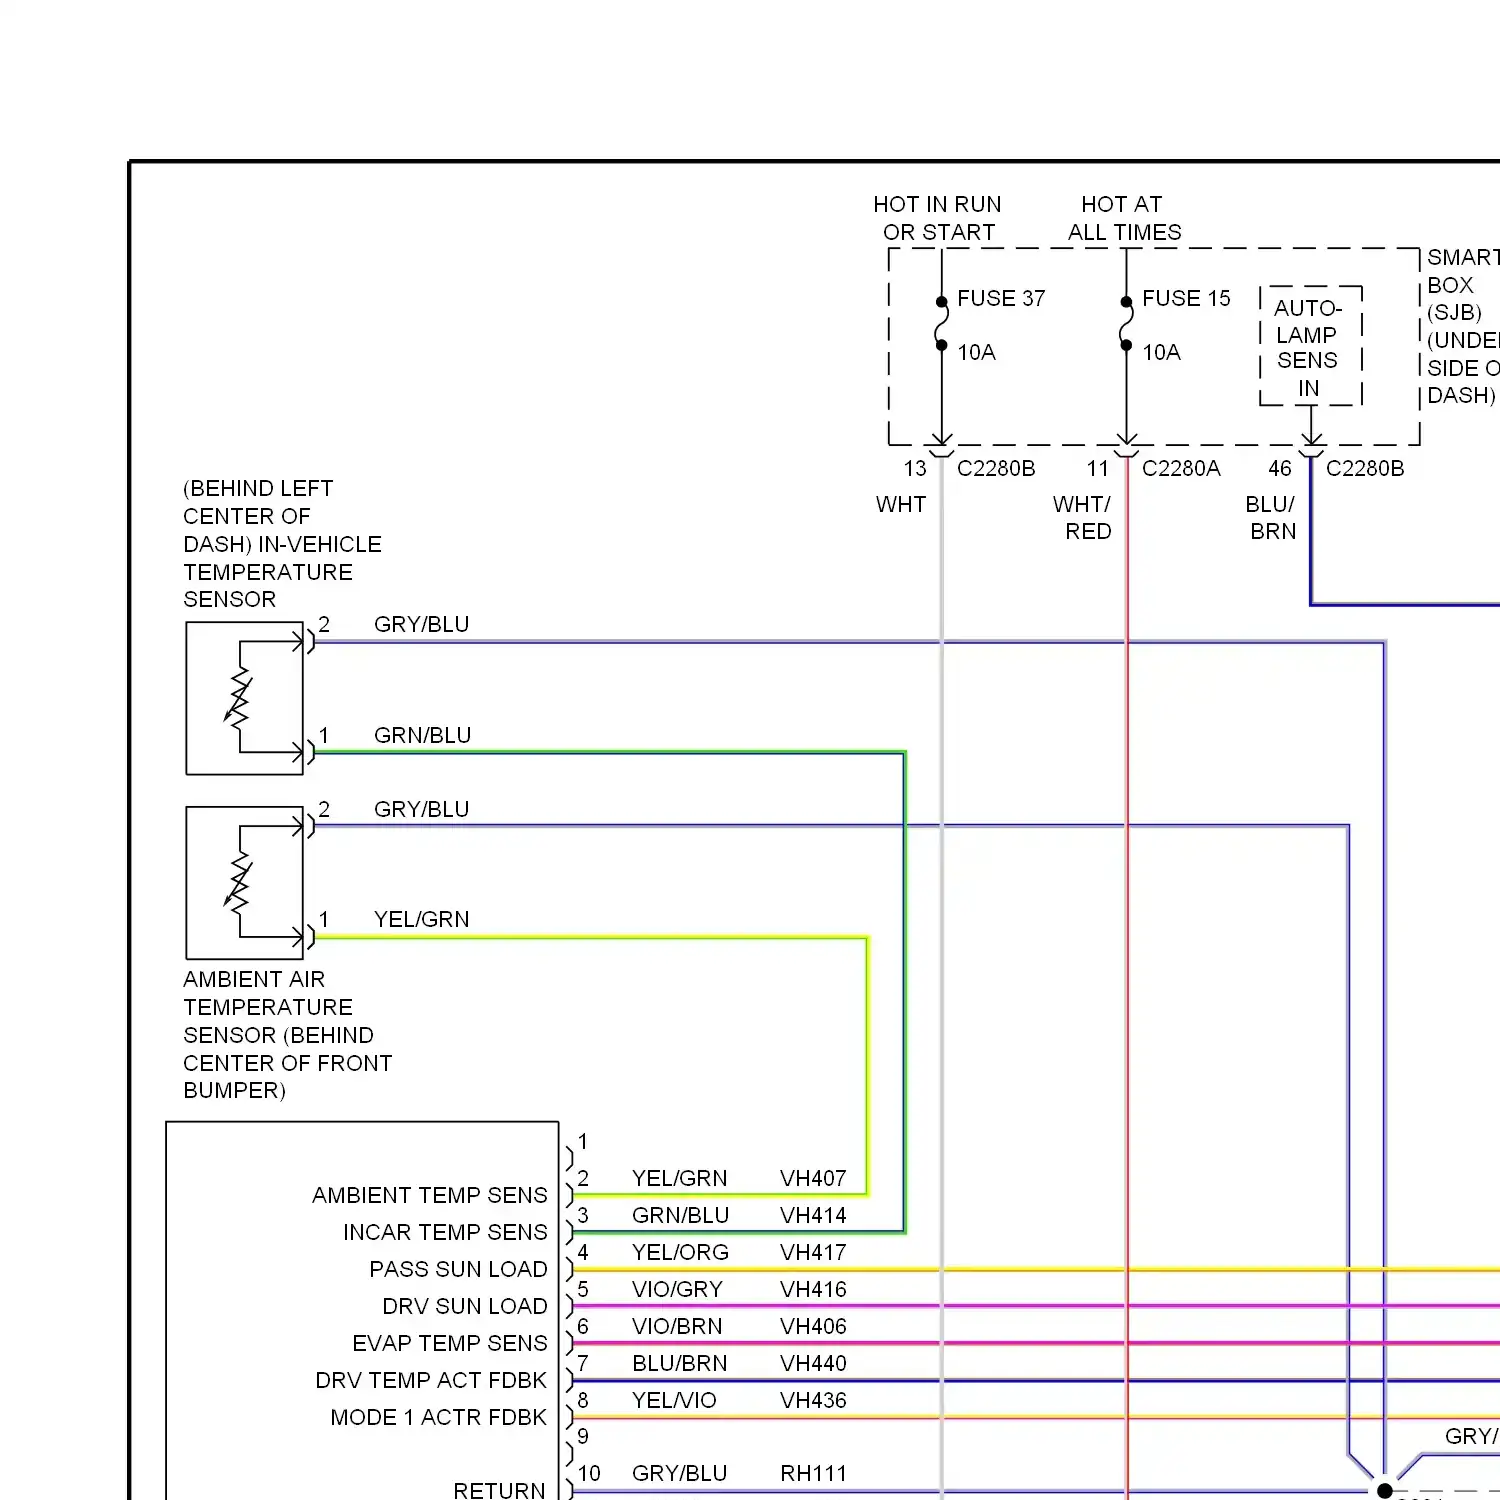Select the 'RETURN' terminal label
The height and width of the screenshot is (1500, 1500).
[x=499, y=1490]
